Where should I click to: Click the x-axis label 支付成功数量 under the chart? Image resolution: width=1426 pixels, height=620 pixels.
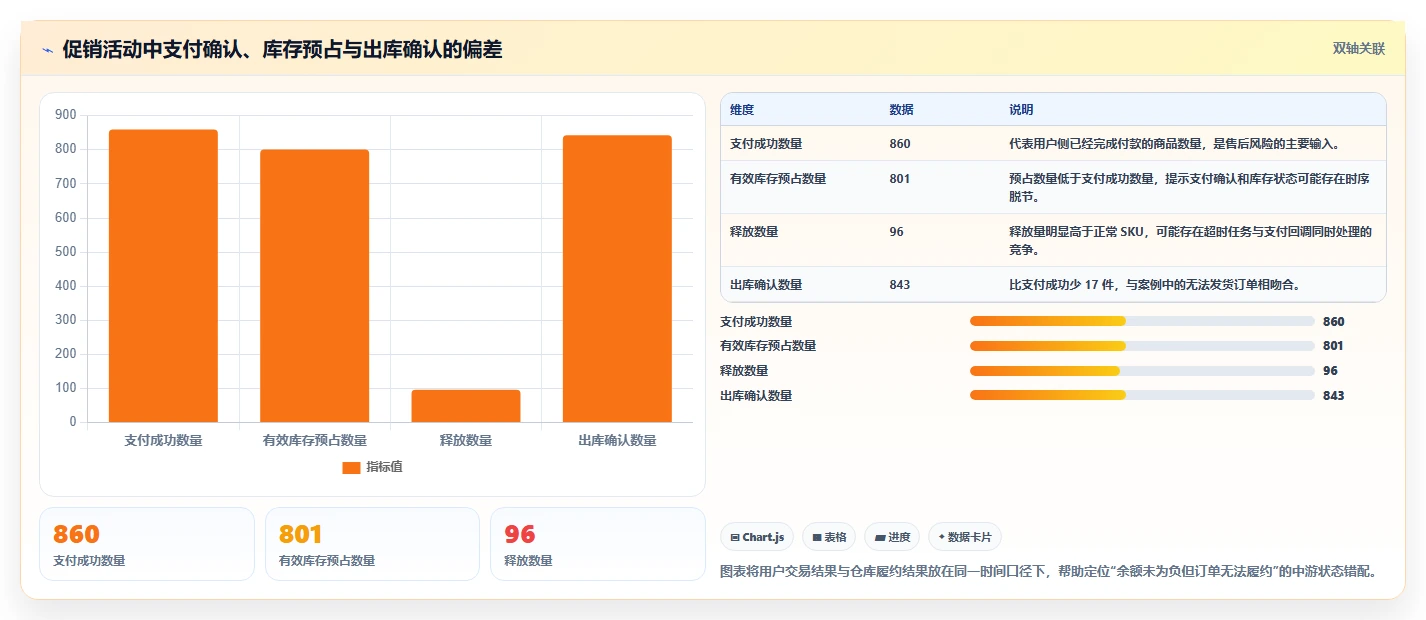pos(163,440)
